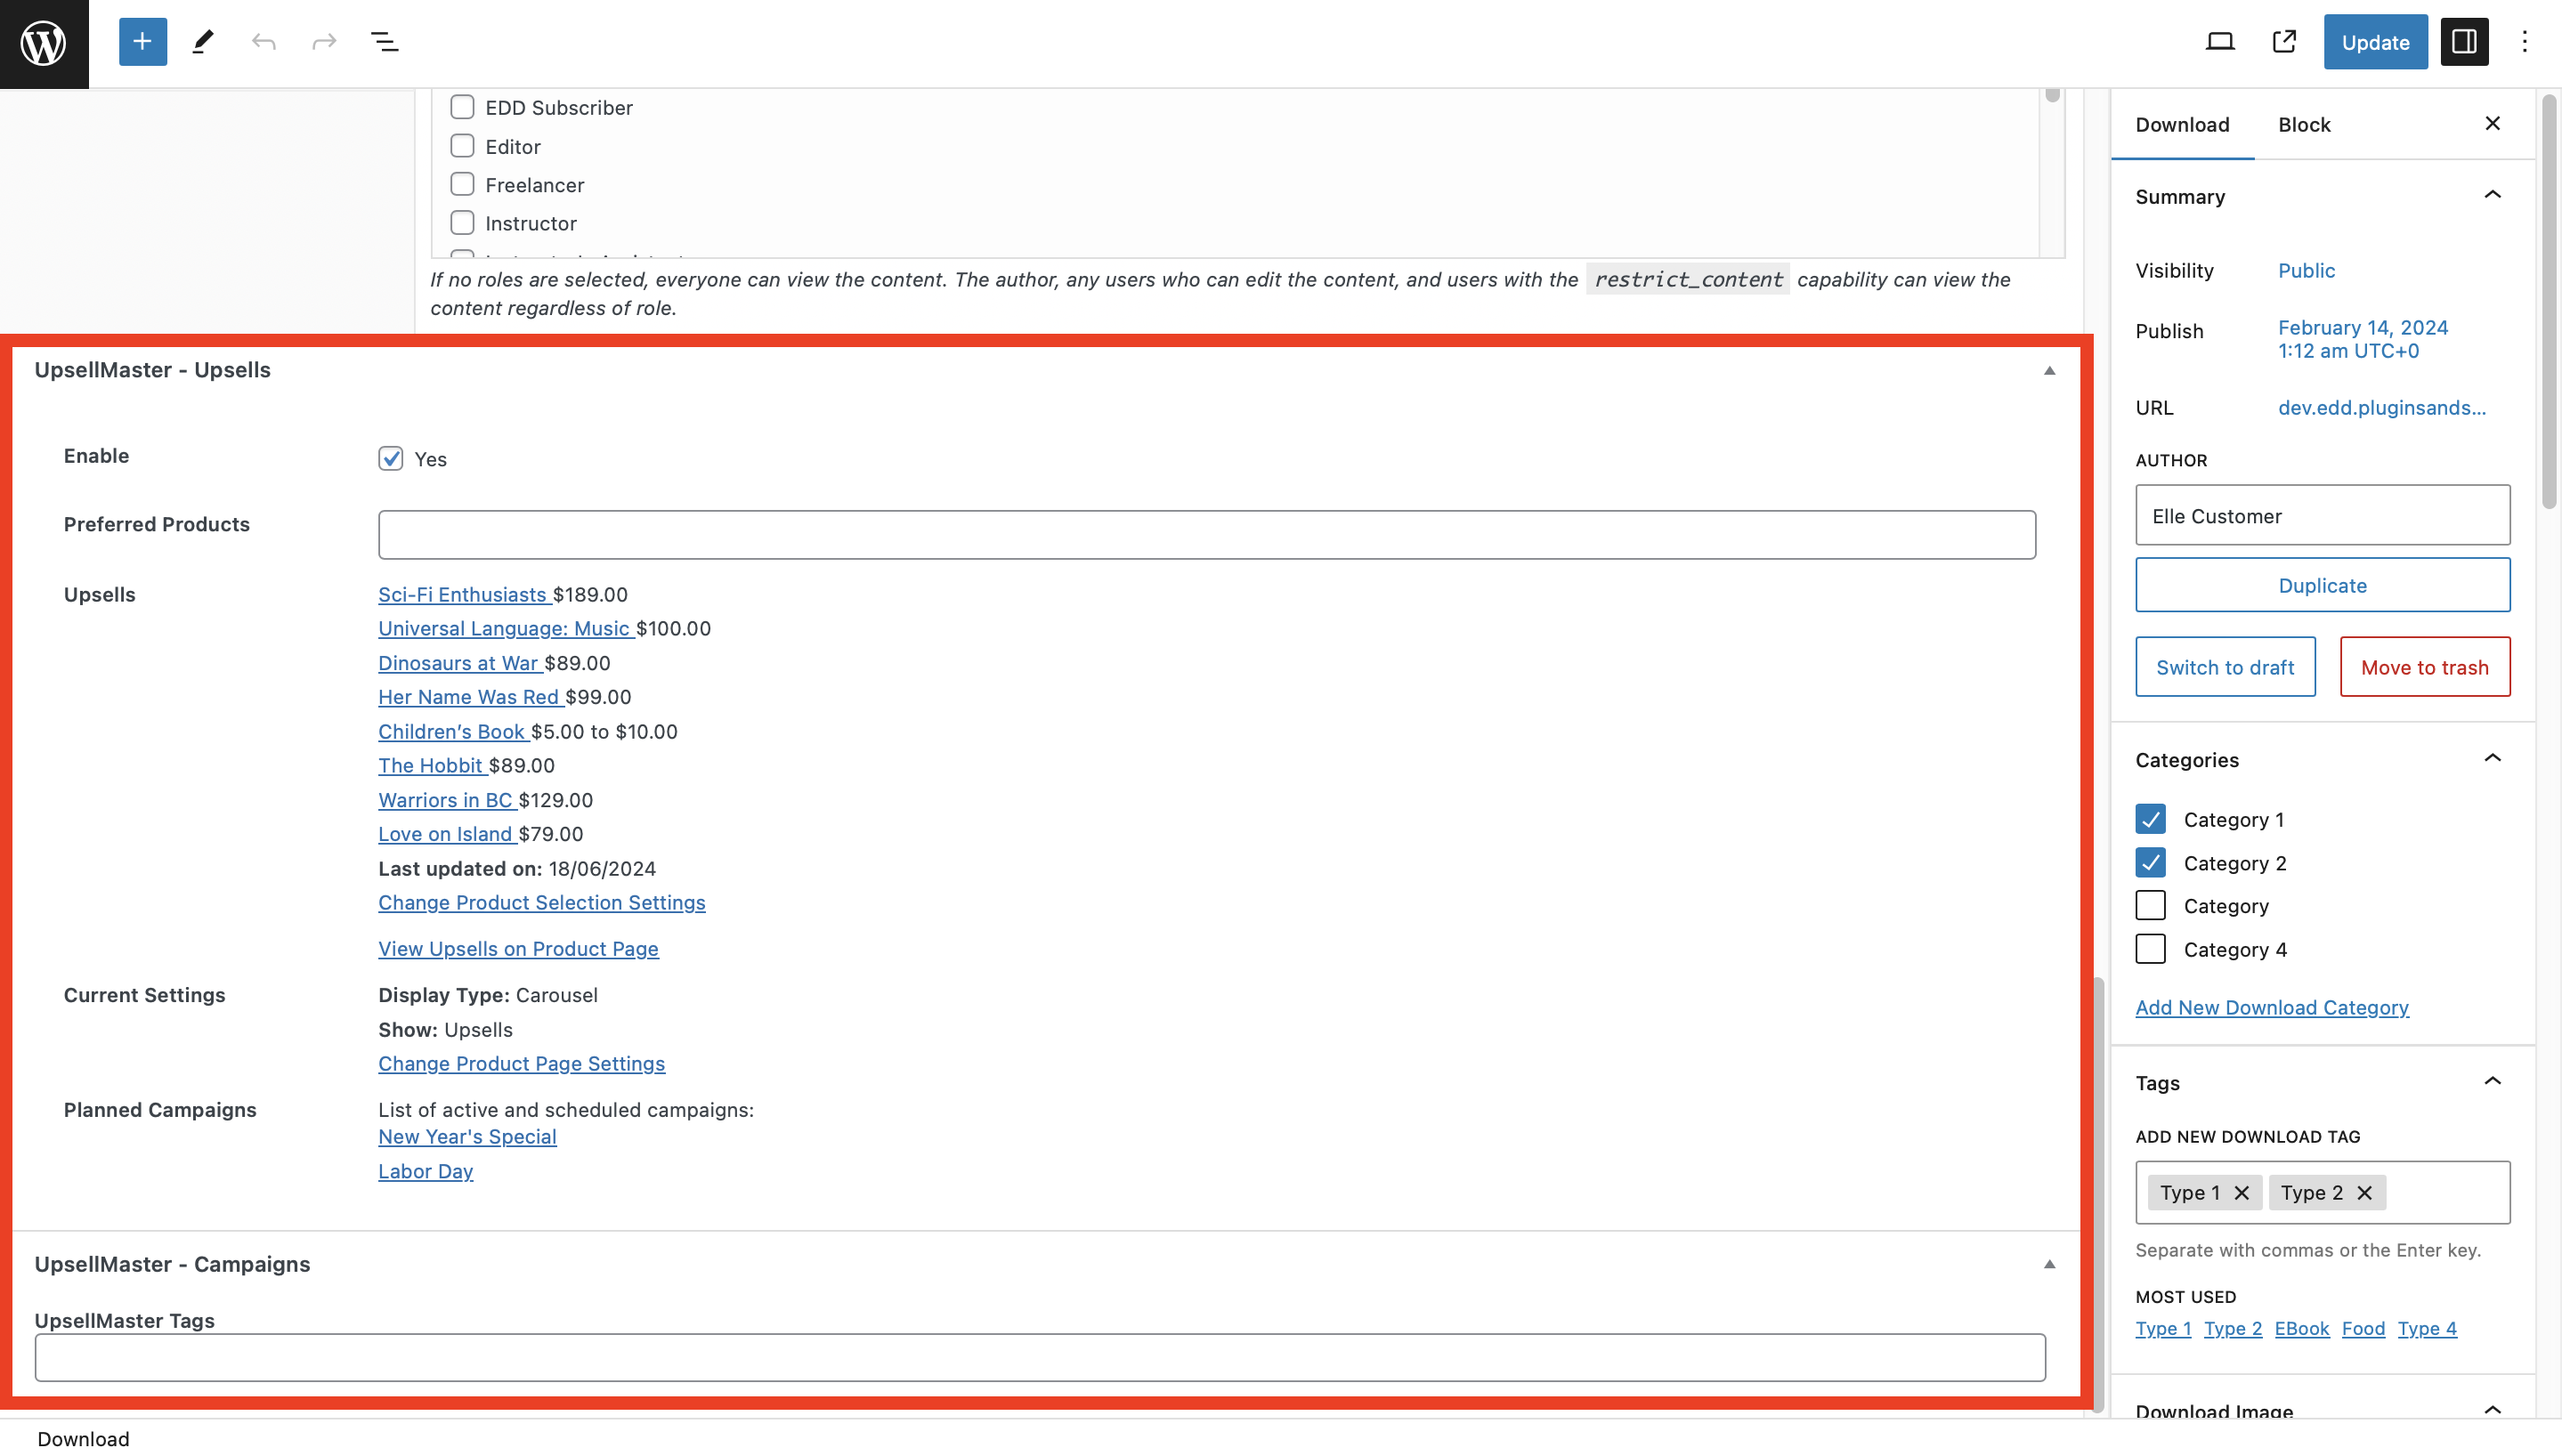Open the dev.edd.pluginsands URL link
Viewport: 2562px width, 1456px height.
click(2382, 407)
